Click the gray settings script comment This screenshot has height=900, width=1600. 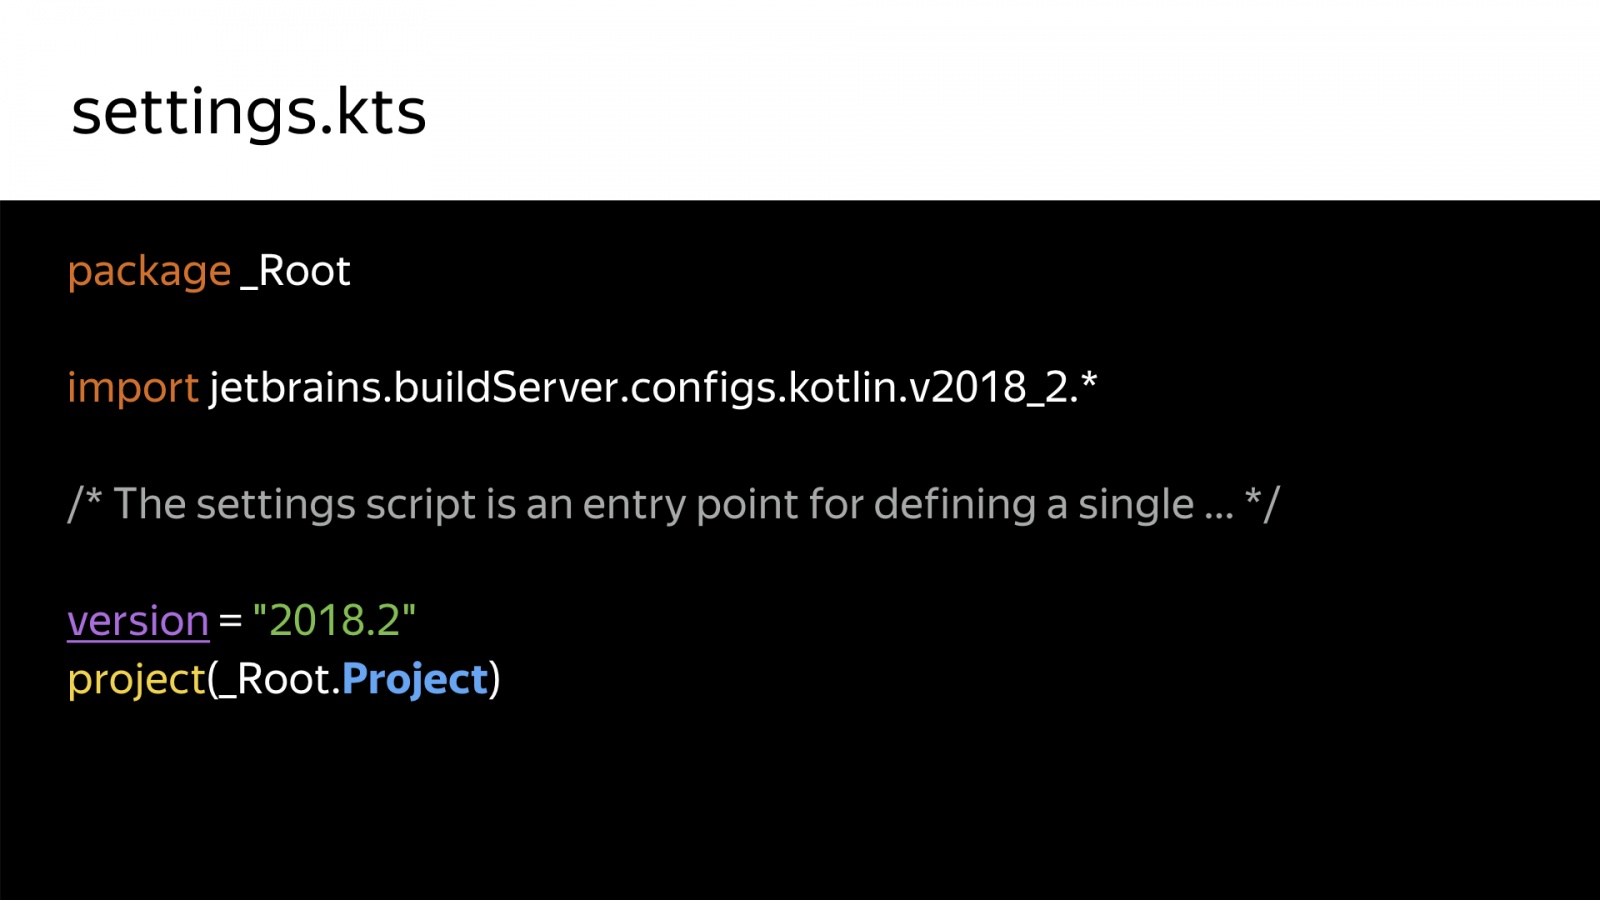pos(673,505)
